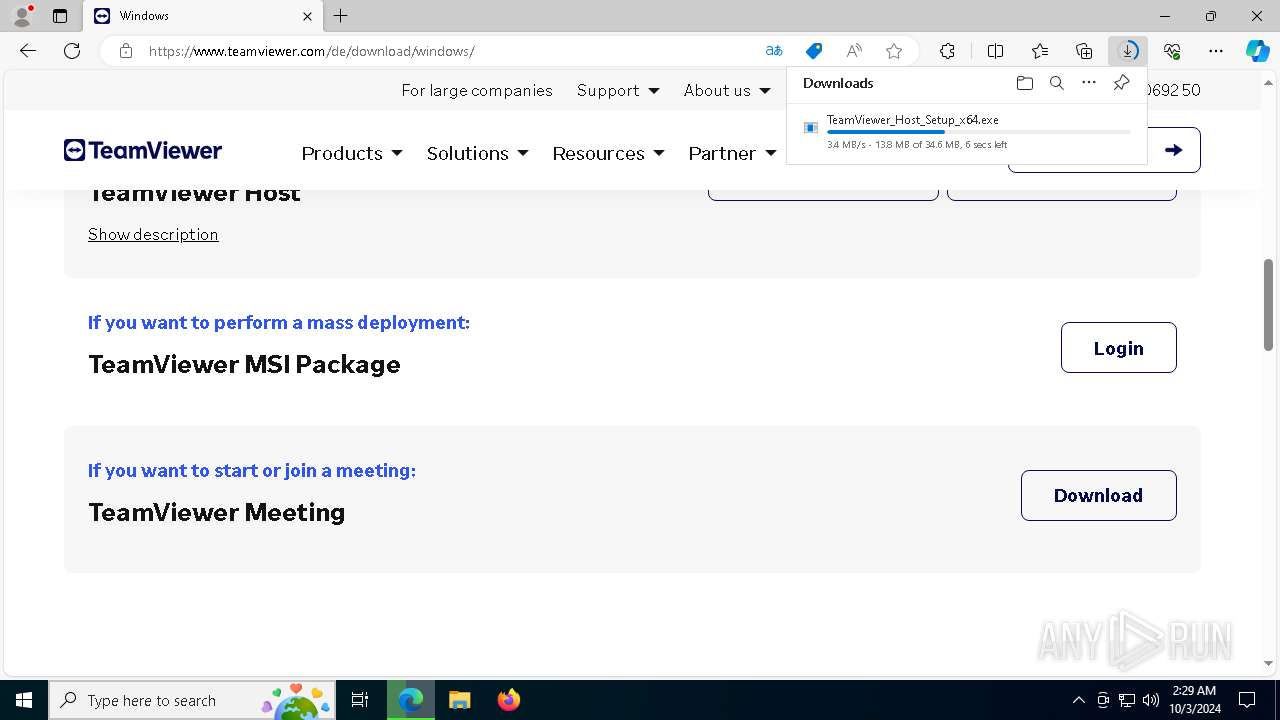Click the header arrow button
Screen dimensions: 1280x720
coord(1174,150)
